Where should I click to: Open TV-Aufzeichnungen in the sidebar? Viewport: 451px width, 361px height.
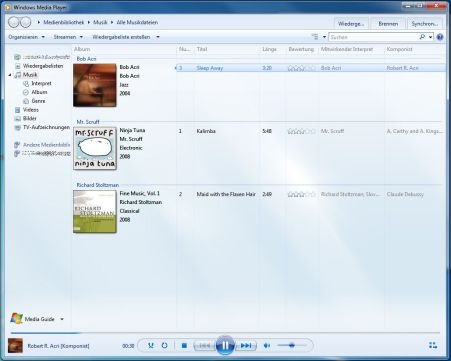pos(46,127)
